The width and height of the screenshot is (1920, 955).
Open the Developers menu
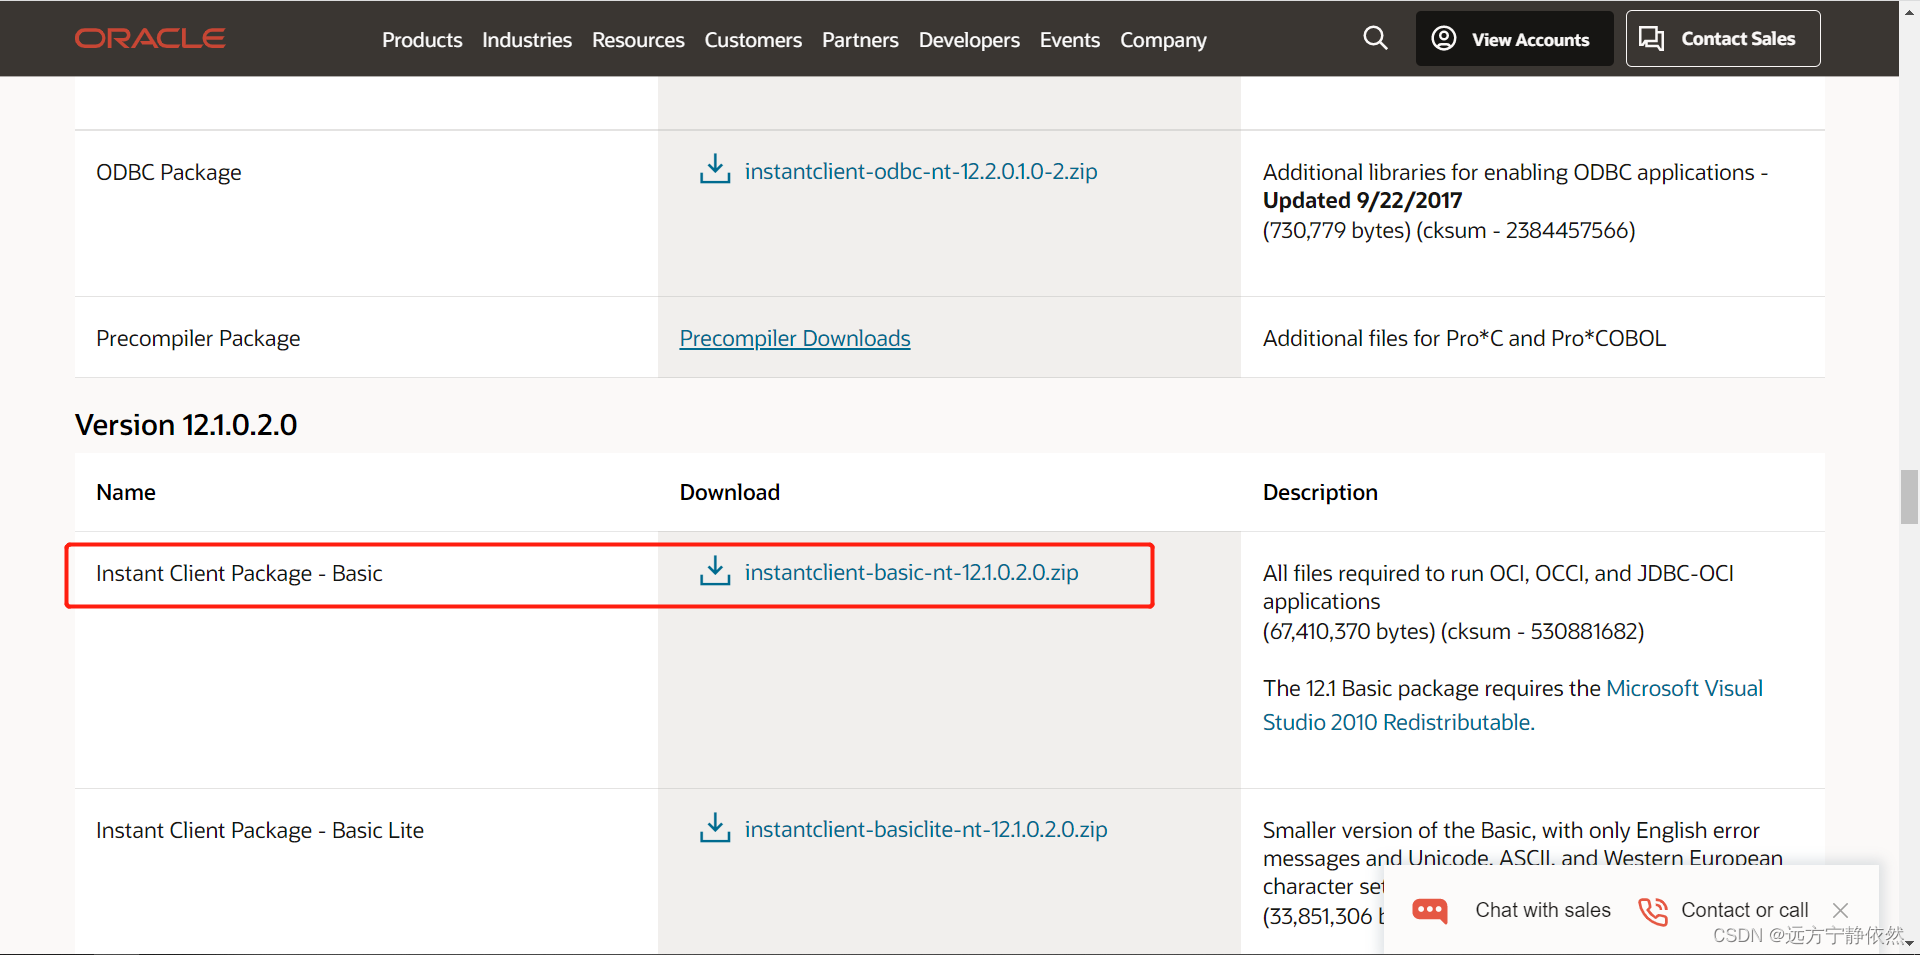tap(969, 40)
